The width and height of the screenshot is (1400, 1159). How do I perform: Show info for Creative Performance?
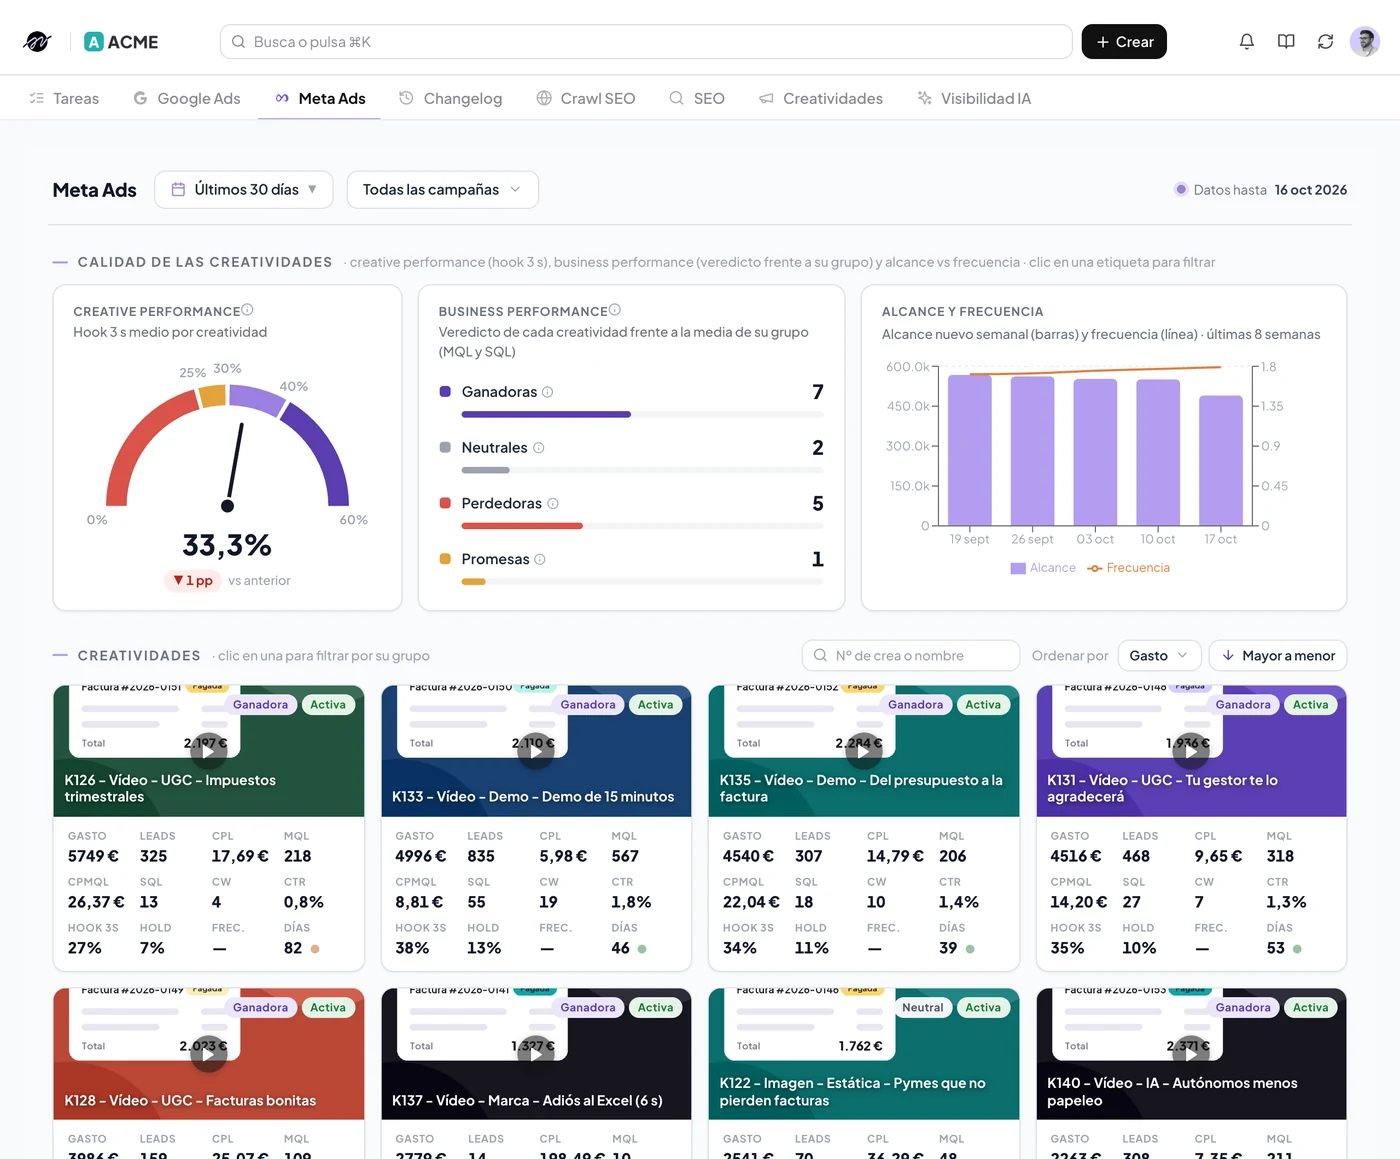pos(247,310)
